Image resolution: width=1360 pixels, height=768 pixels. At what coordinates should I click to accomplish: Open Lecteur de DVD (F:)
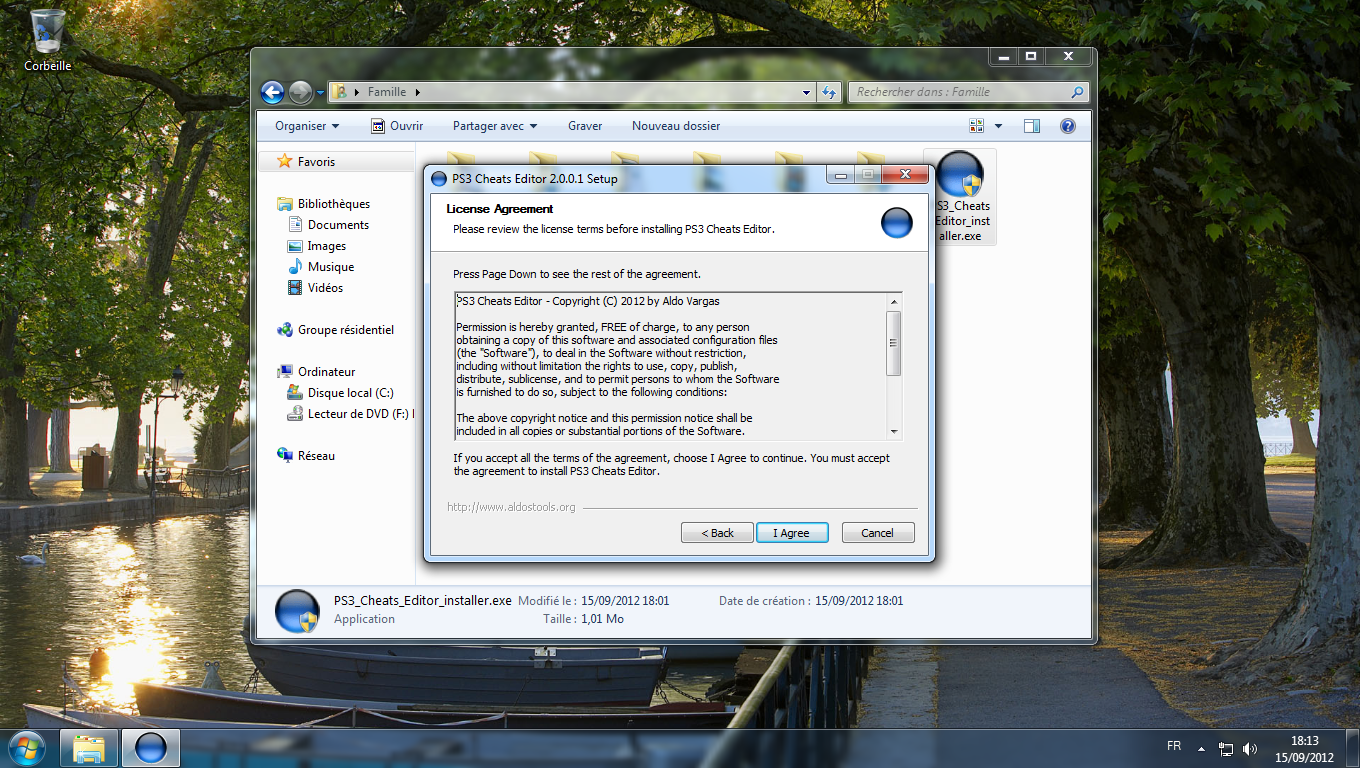(350, 414)
